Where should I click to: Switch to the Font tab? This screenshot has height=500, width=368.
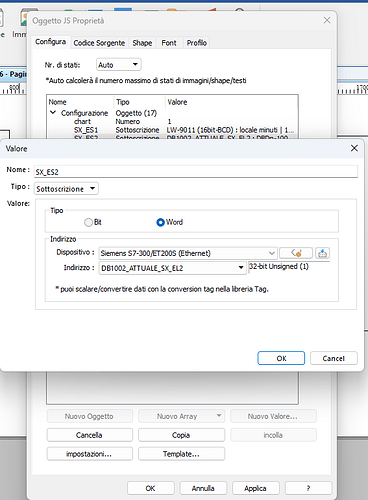169,43
